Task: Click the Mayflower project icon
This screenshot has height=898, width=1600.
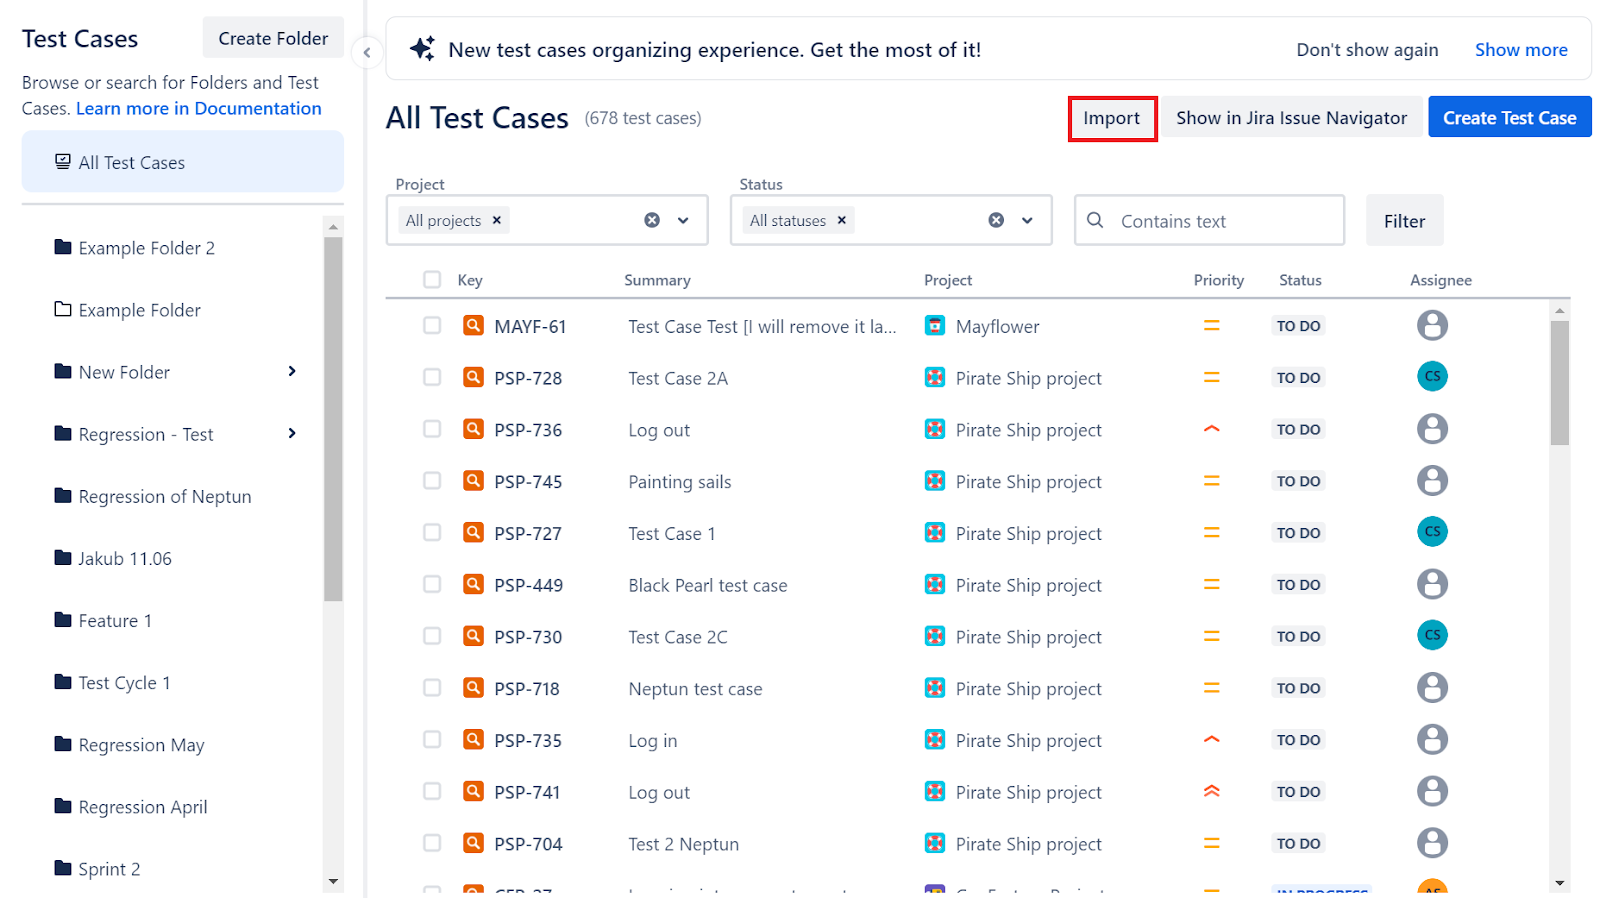Action: point(935,325)
